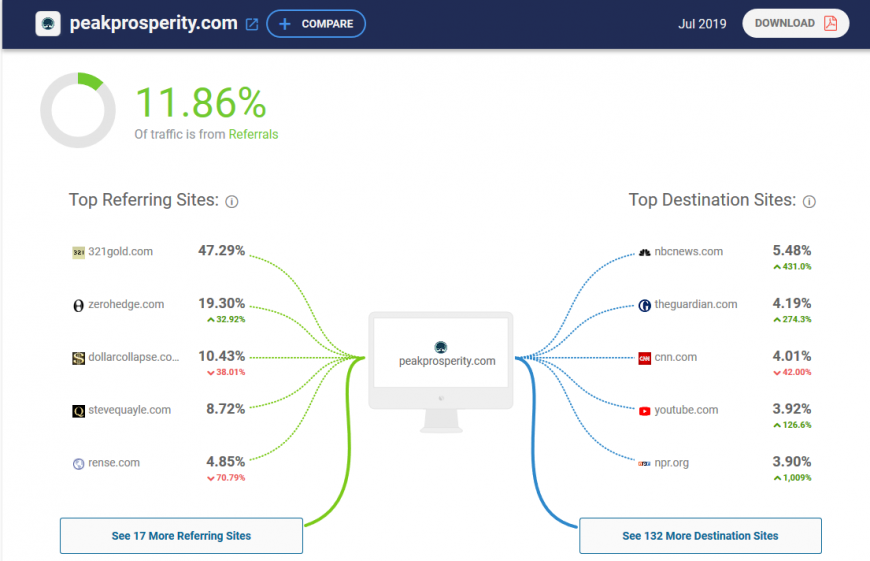This screenshot has width=870, height=561.
Task: Click the 4.01% value for cnn.com
Action: (792, 356)
